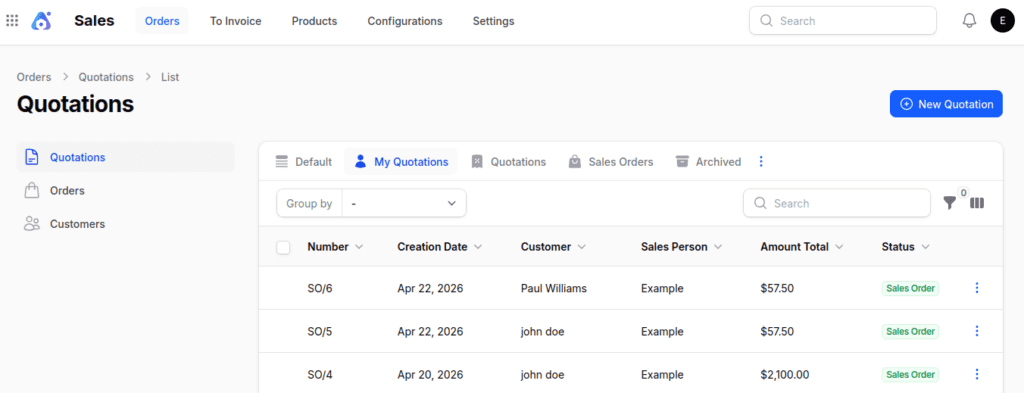Click the Sales Order badge for SO/6
Screen dimensions: 1024x393
point(910,288)
